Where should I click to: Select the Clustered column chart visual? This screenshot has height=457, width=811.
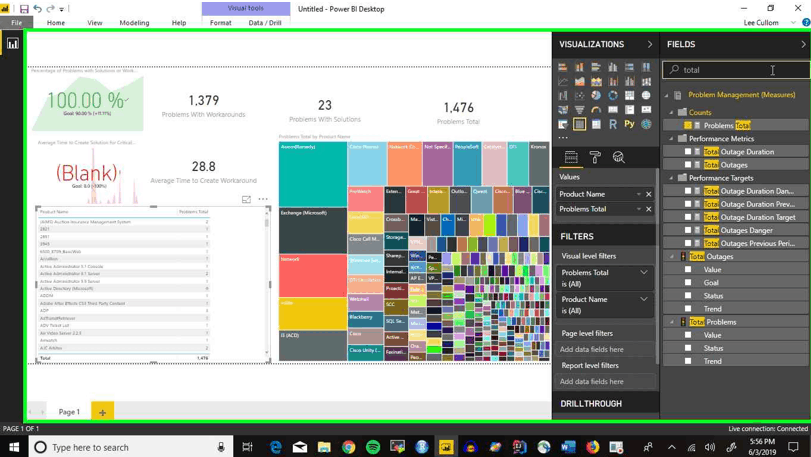(x=613, y=67)
